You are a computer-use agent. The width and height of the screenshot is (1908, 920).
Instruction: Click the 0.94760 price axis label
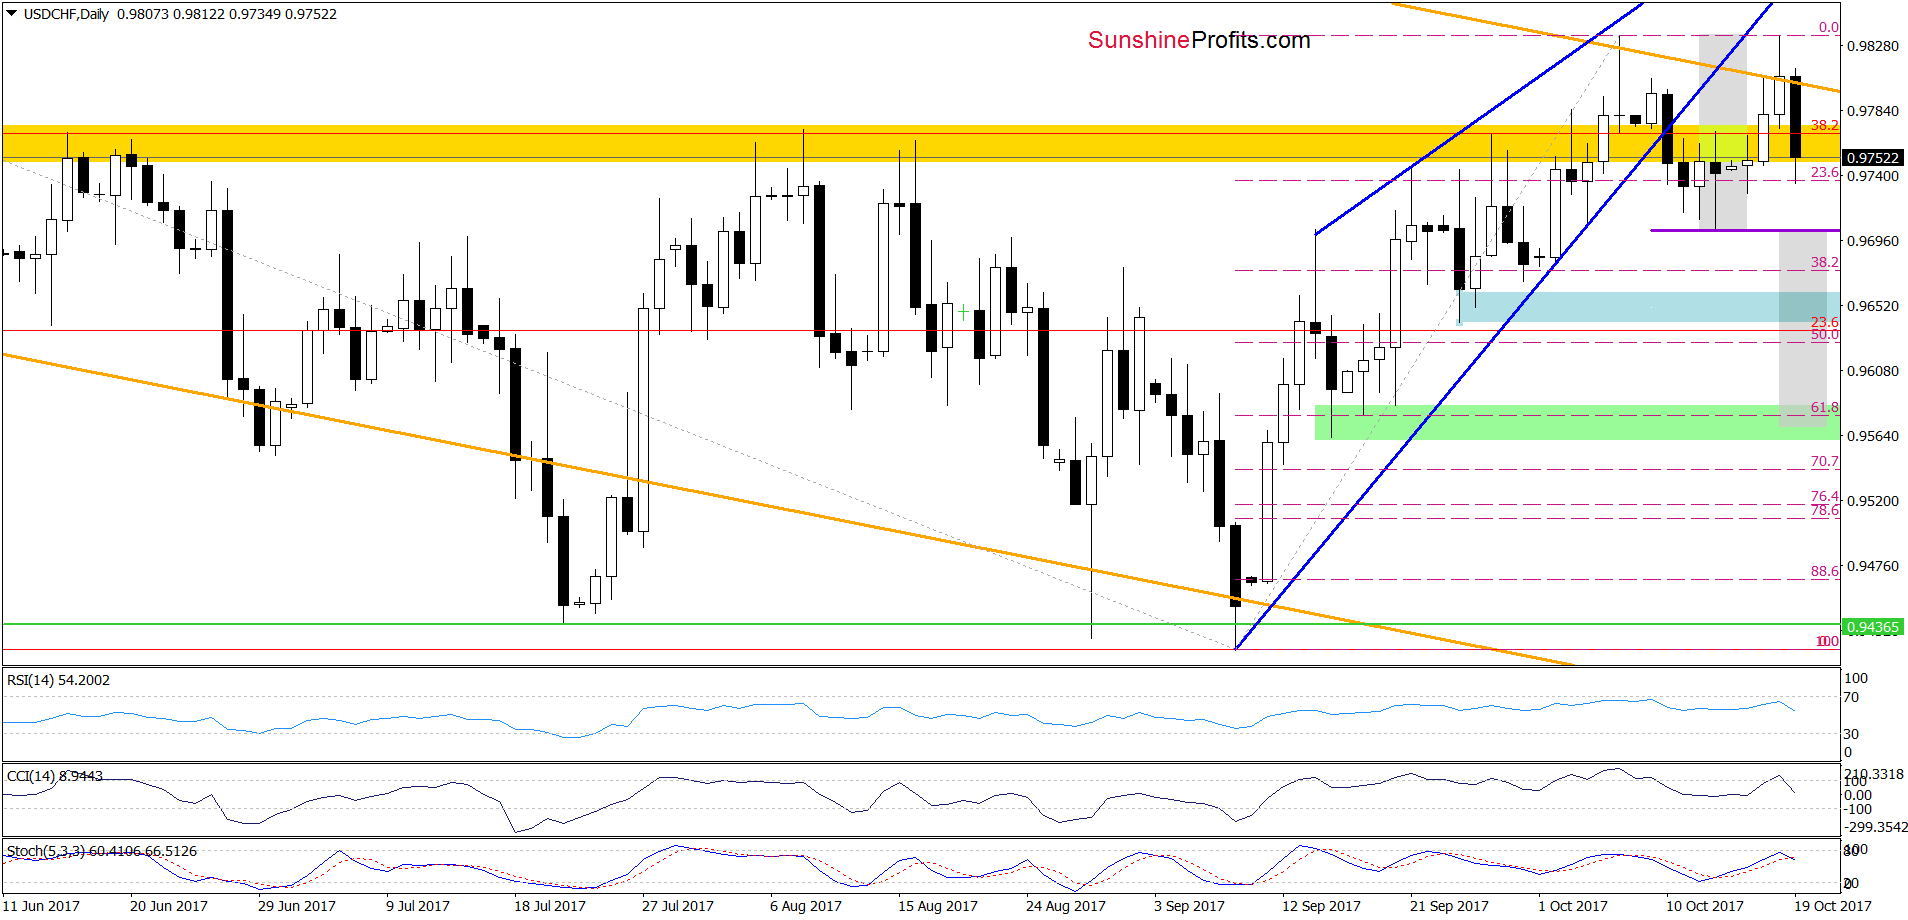click(x=1872, y=566)
